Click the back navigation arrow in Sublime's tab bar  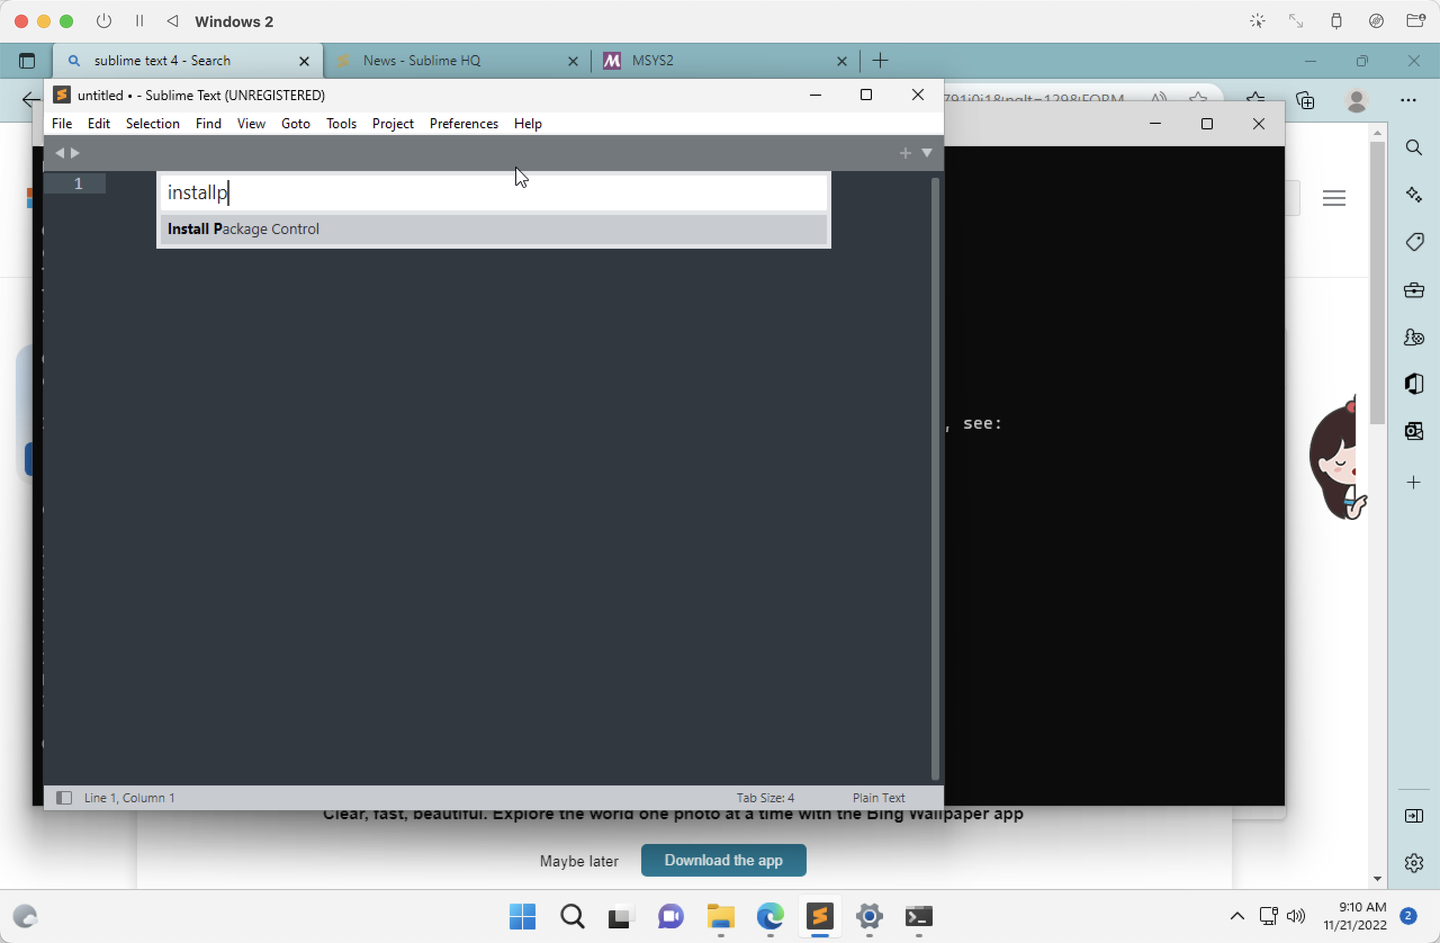tap(59, 152)
